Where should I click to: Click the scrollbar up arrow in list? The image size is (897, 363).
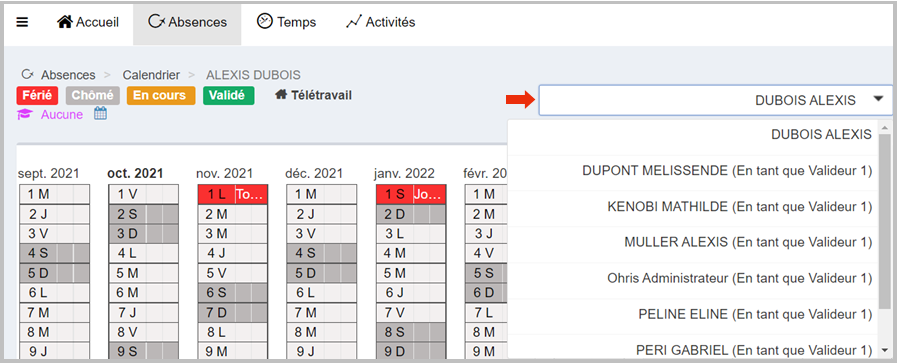click(x=886, y=127)
